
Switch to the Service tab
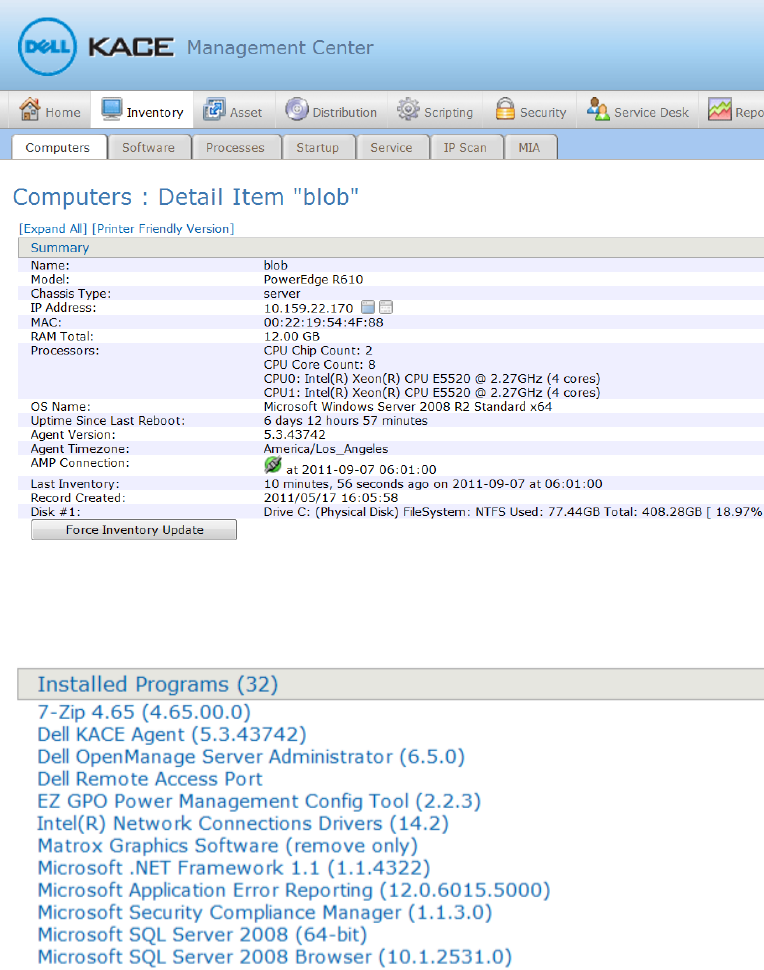391,147
